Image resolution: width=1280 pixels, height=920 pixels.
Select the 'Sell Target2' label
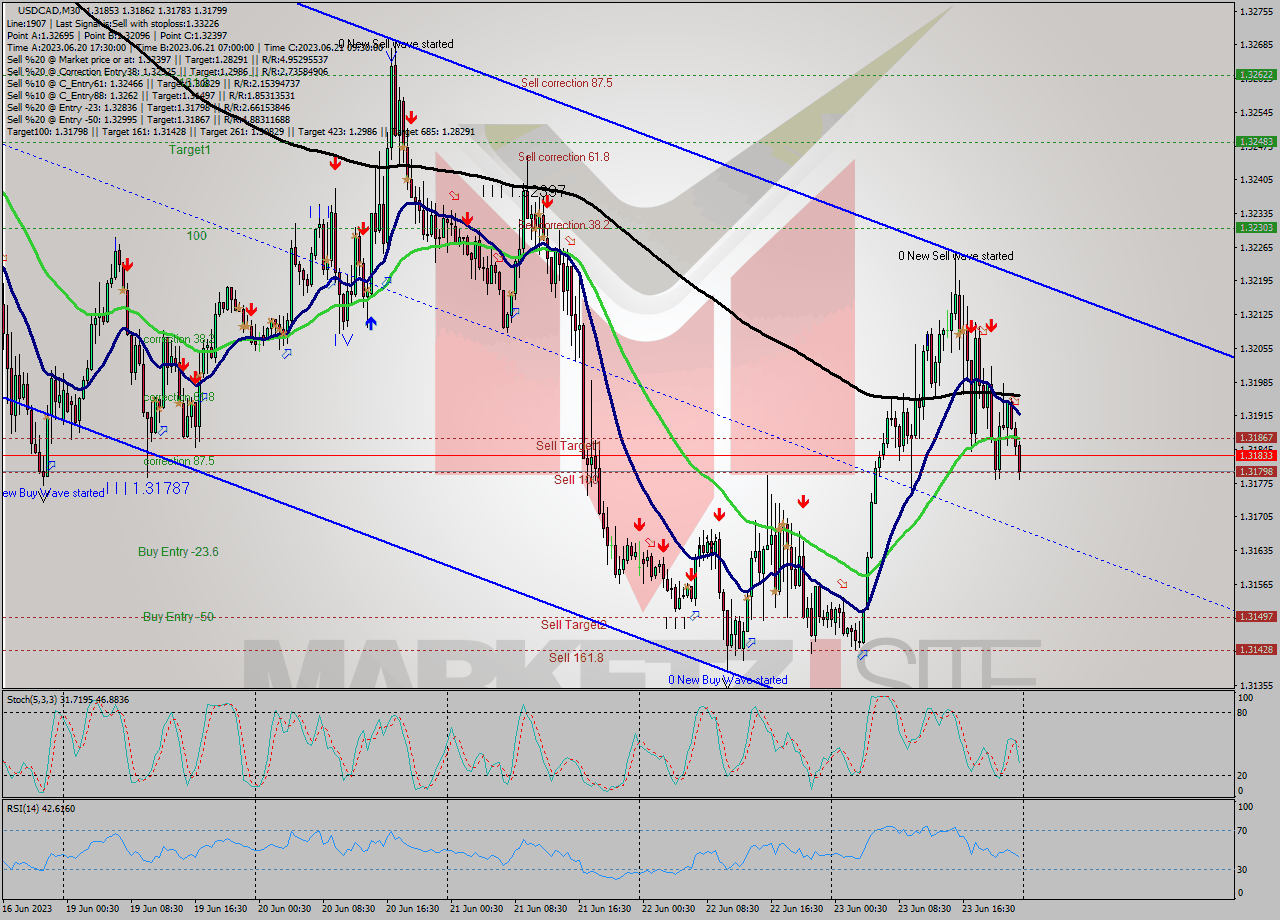(x=573, y=625)
